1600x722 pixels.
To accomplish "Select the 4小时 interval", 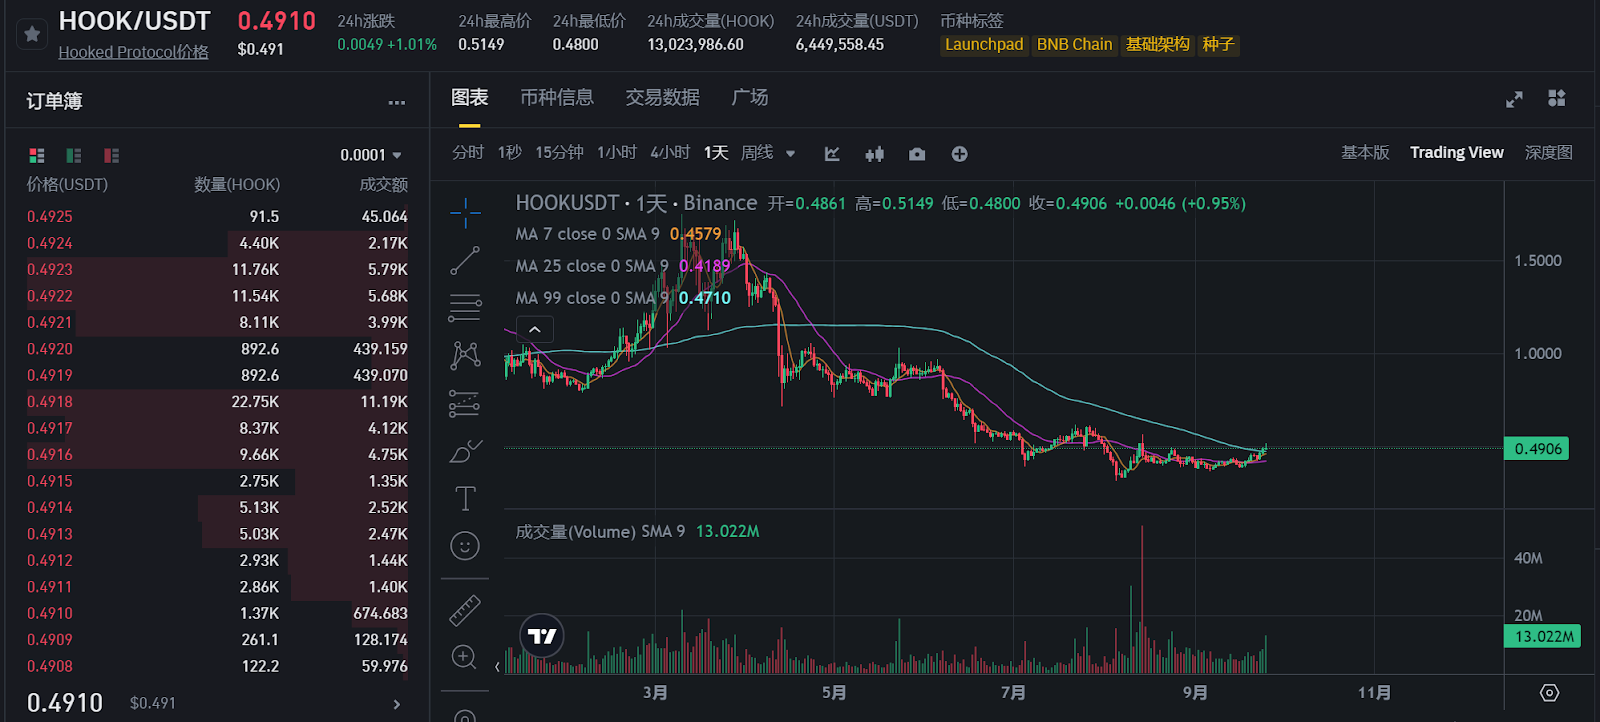I will [670, 153].
